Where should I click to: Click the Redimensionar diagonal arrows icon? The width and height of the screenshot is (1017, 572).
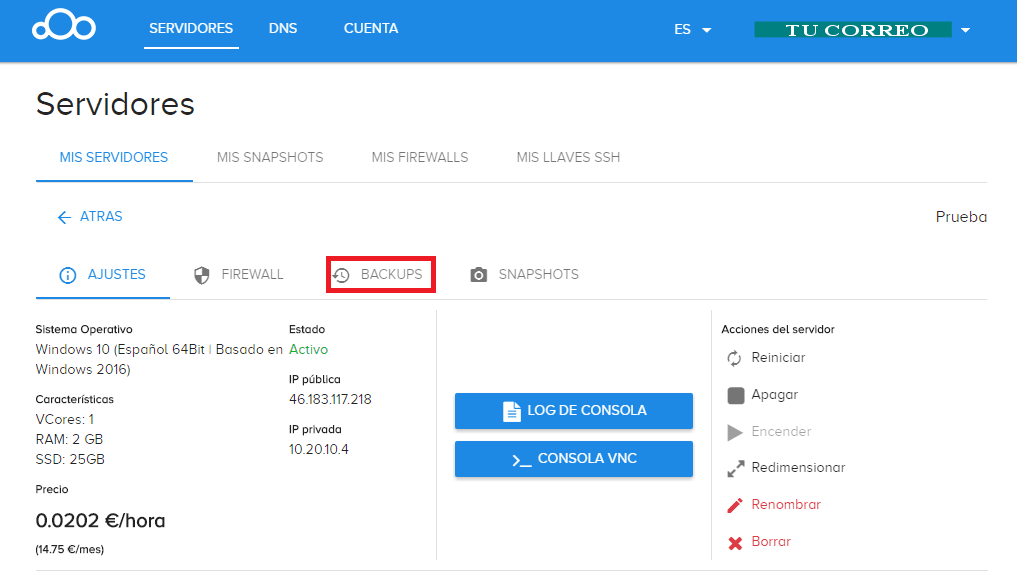(736, 468)
